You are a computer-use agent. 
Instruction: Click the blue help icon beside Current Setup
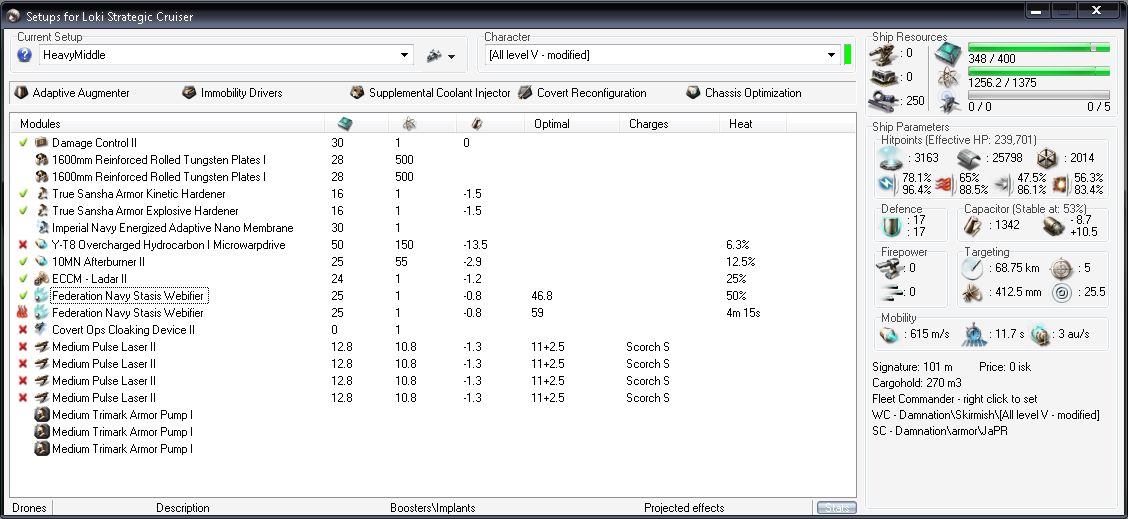(x=24, y=55)
